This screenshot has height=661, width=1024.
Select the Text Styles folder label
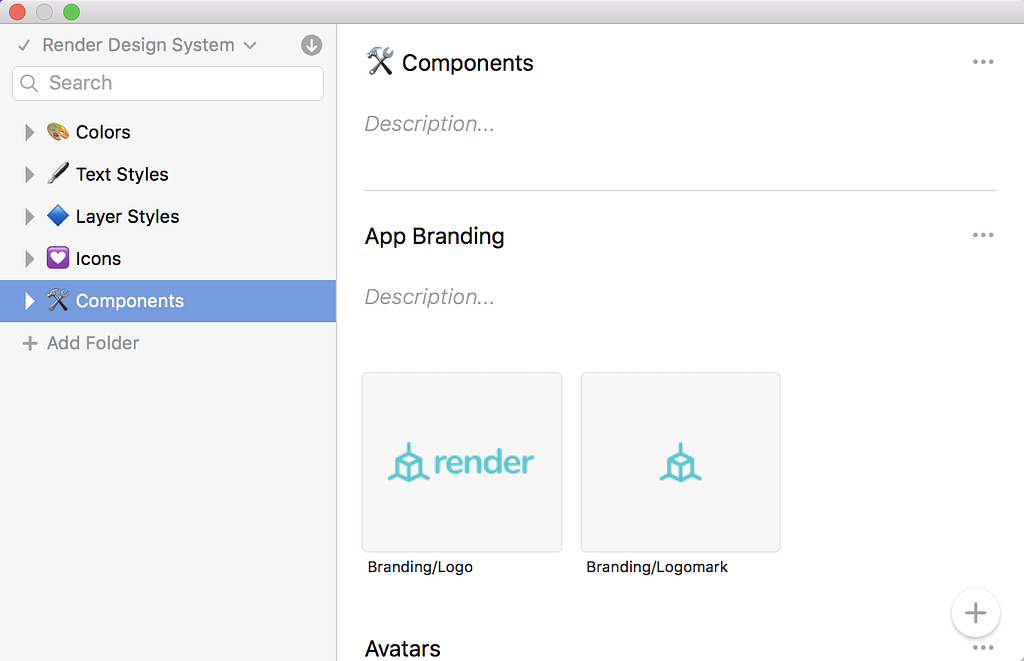pos(122,174)
